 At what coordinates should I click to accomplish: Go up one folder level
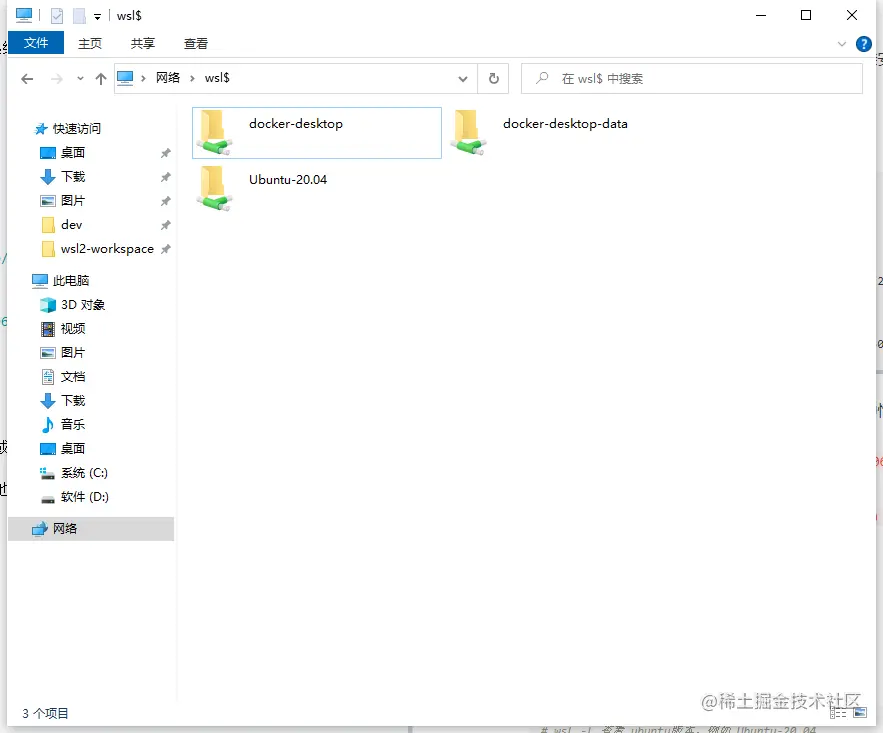pyautogui.click(x=101, y=79)
